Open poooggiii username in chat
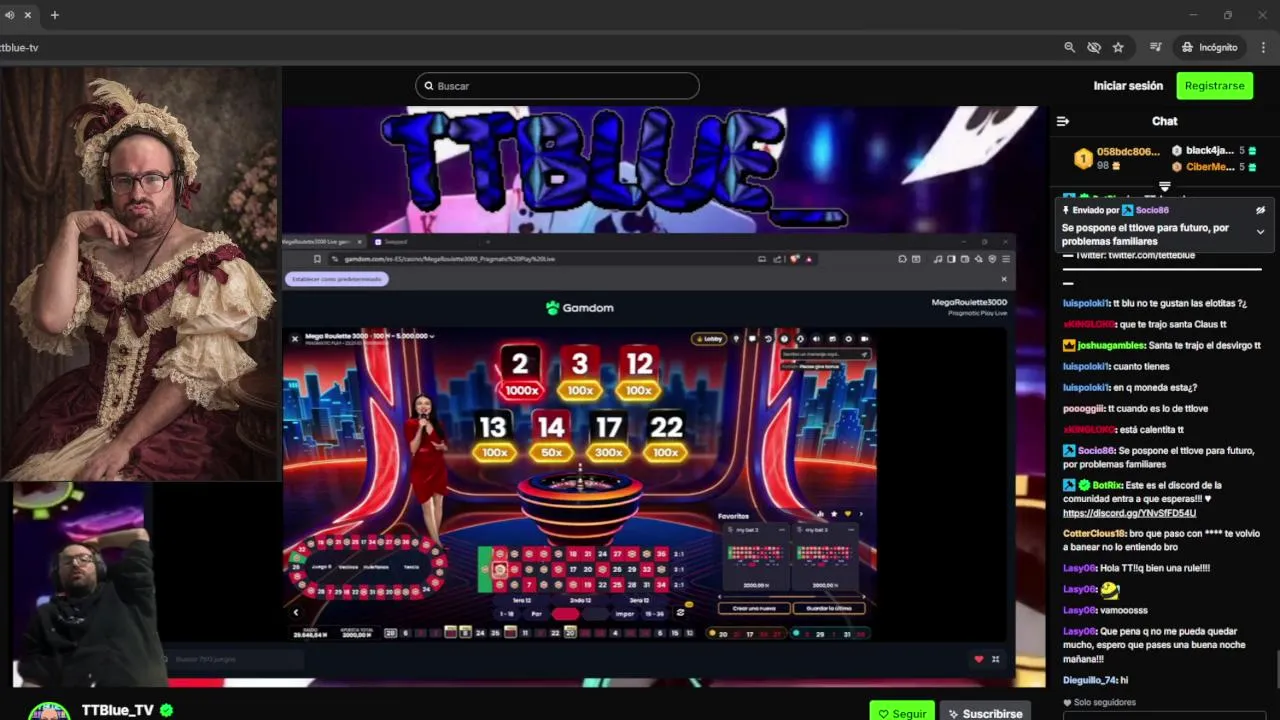The height and width of the screenshot is (720, 1280). (x=1083, y=408)
